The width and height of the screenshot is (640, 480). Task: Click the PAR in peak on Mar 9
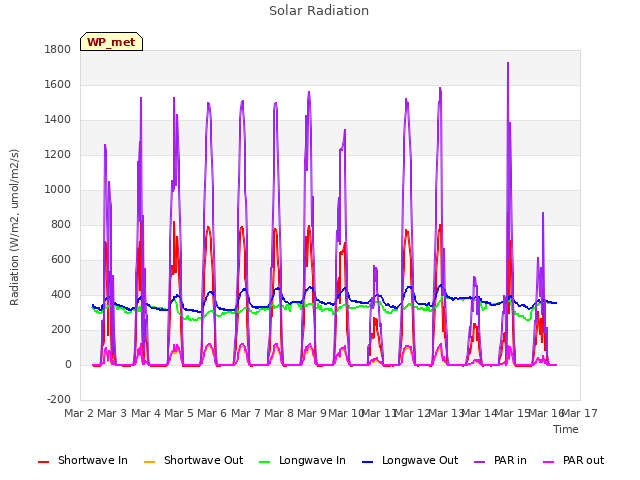click(309, 92)
